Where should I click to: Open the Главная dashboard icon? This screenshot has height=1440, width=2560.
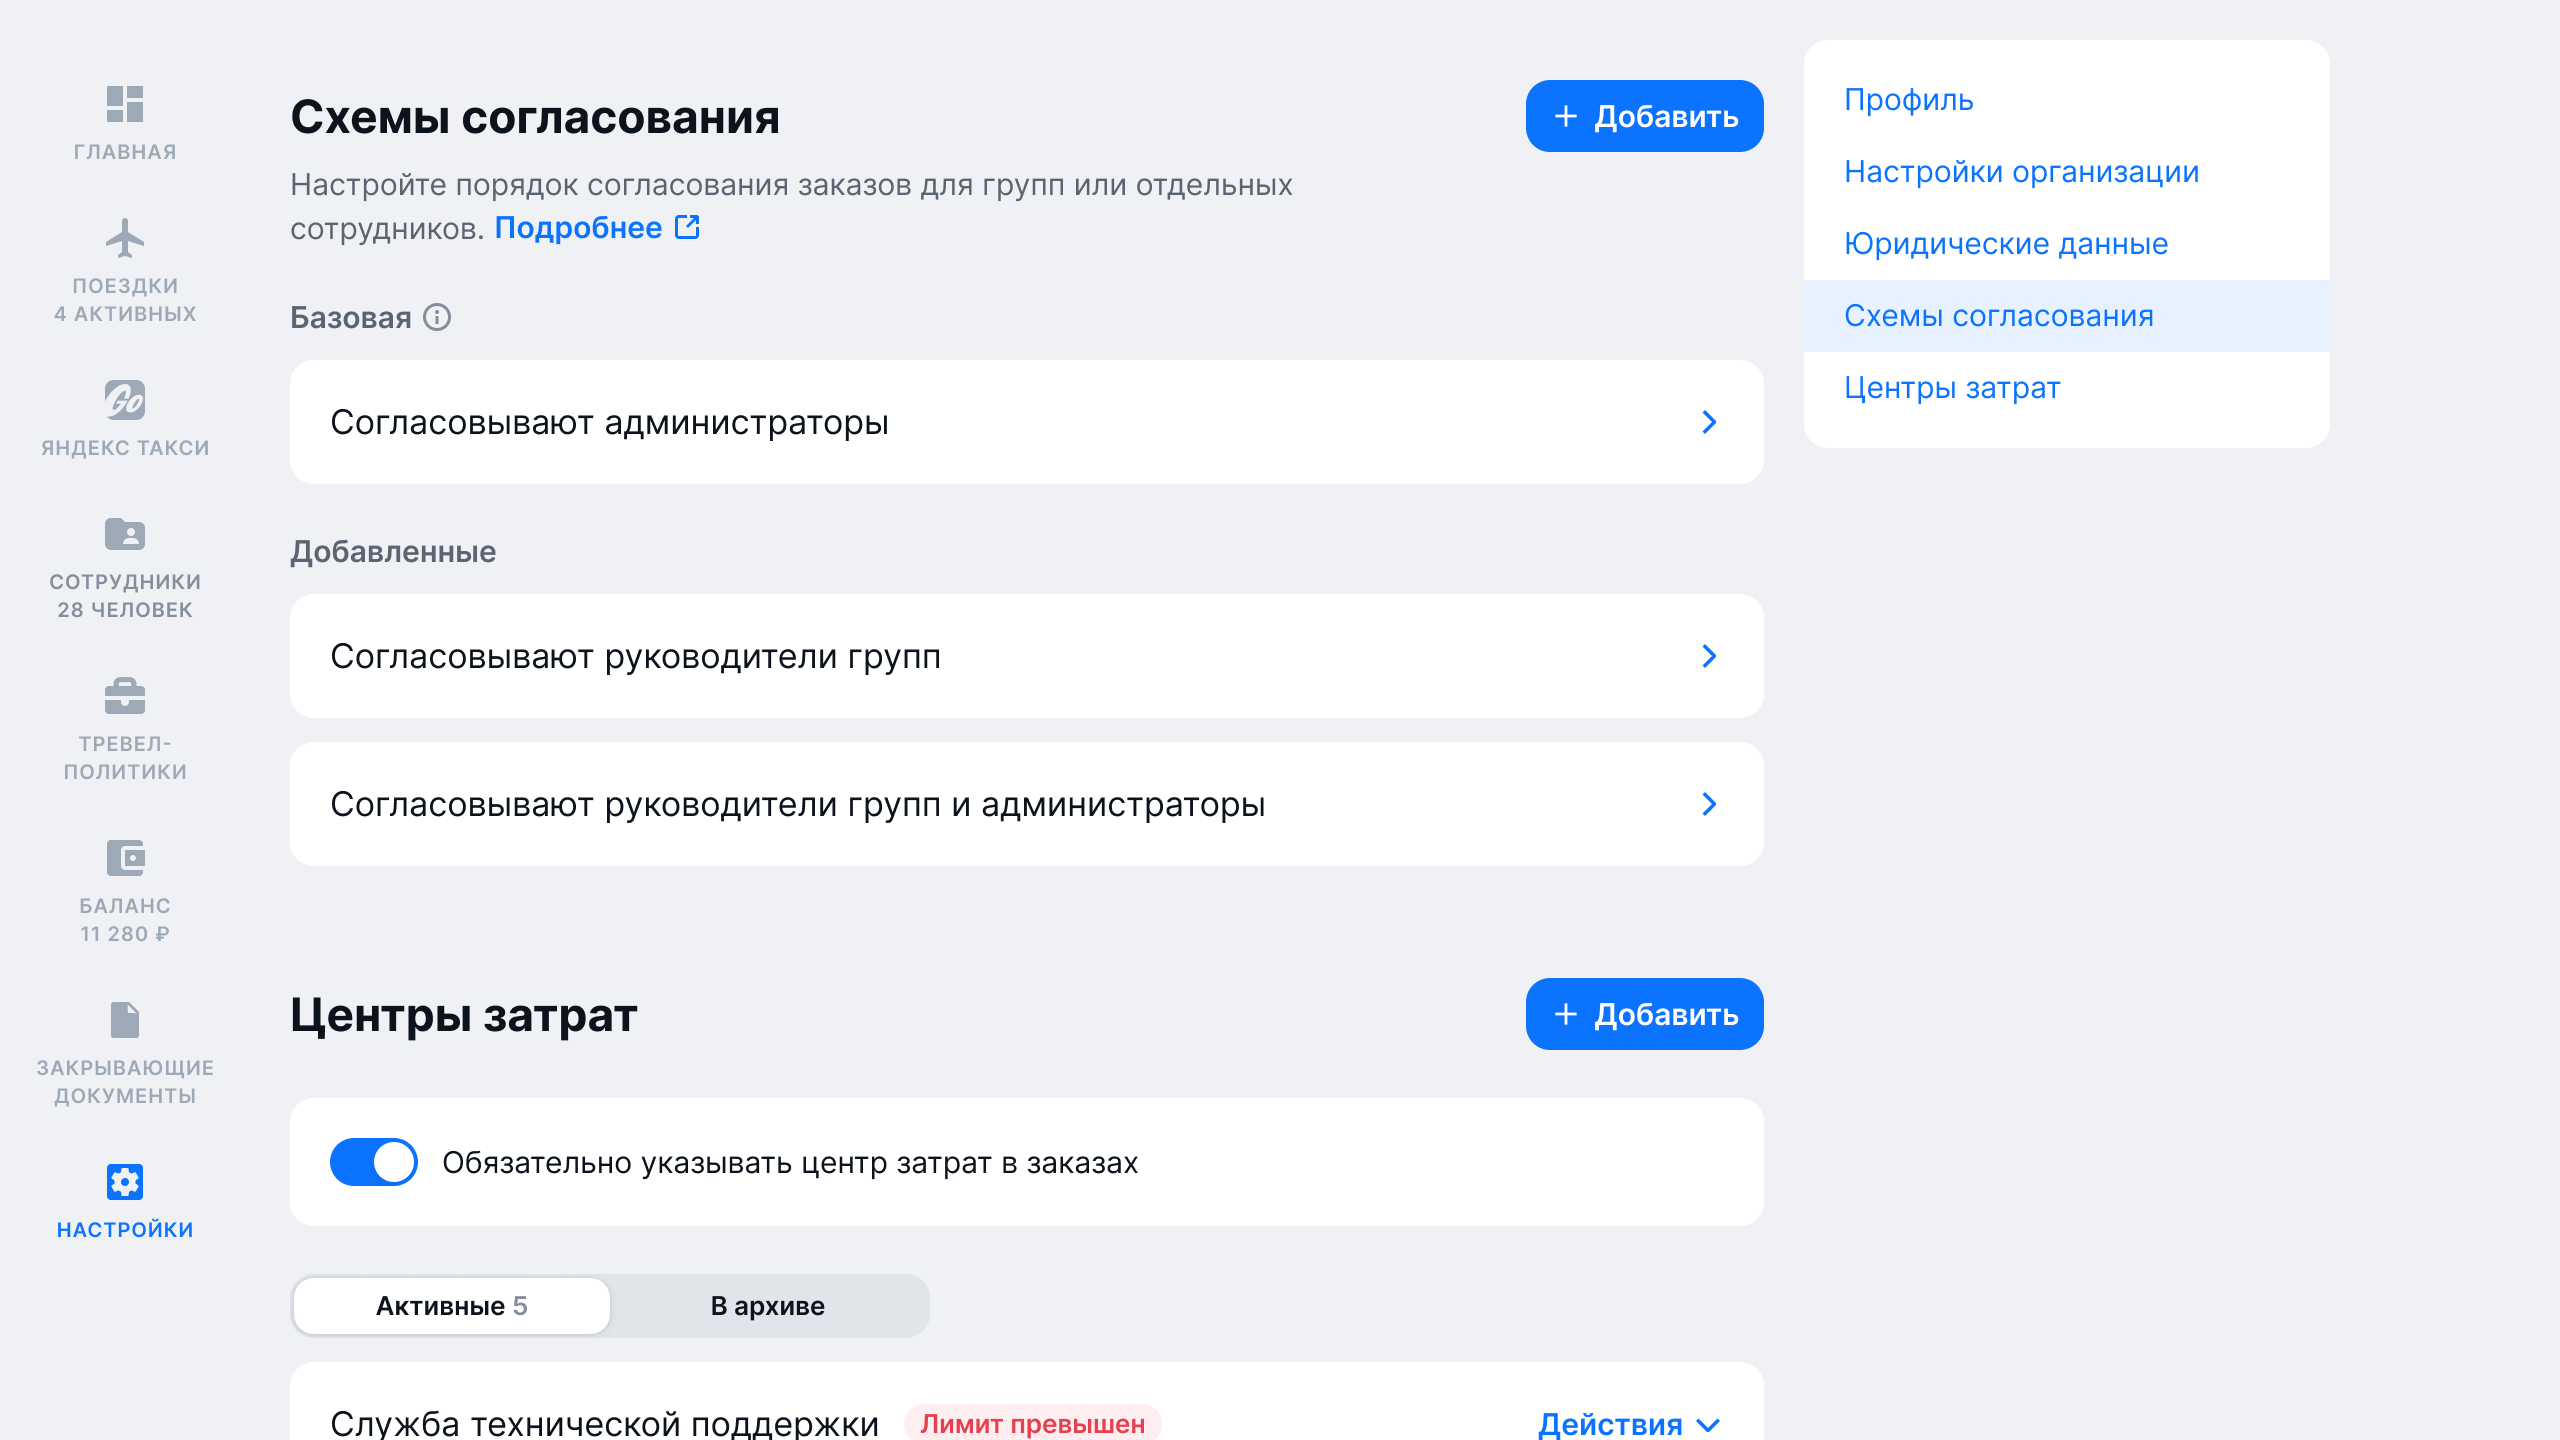coord(125,104)
